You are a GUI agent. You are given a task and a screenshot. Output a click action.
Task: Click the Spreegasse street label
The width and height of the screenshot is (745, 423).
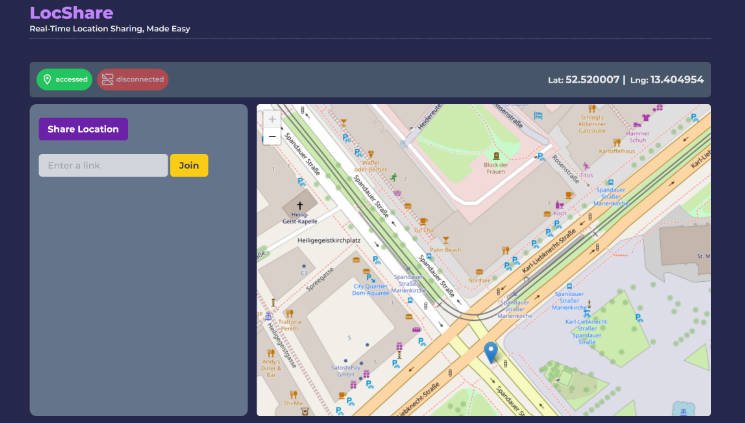[x=320, y=279]
